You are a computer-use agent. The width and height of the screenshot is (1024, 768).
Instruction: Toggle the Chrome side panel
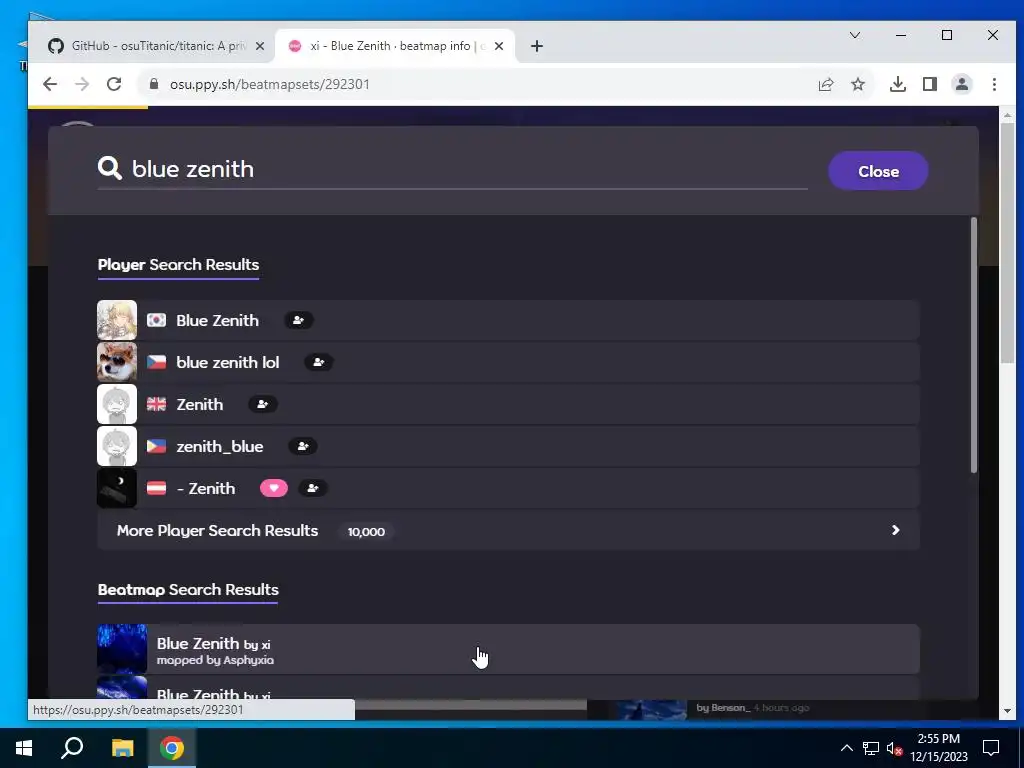coord(930,84)
